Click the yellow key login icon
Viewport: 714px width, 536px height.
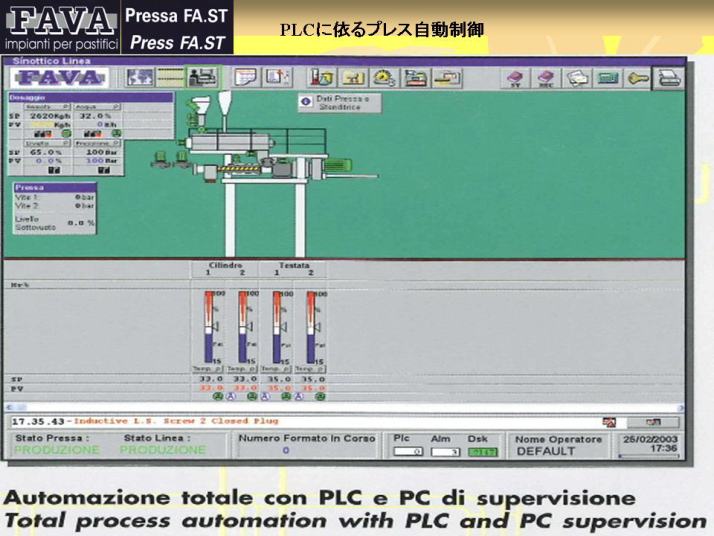point(637,78)
